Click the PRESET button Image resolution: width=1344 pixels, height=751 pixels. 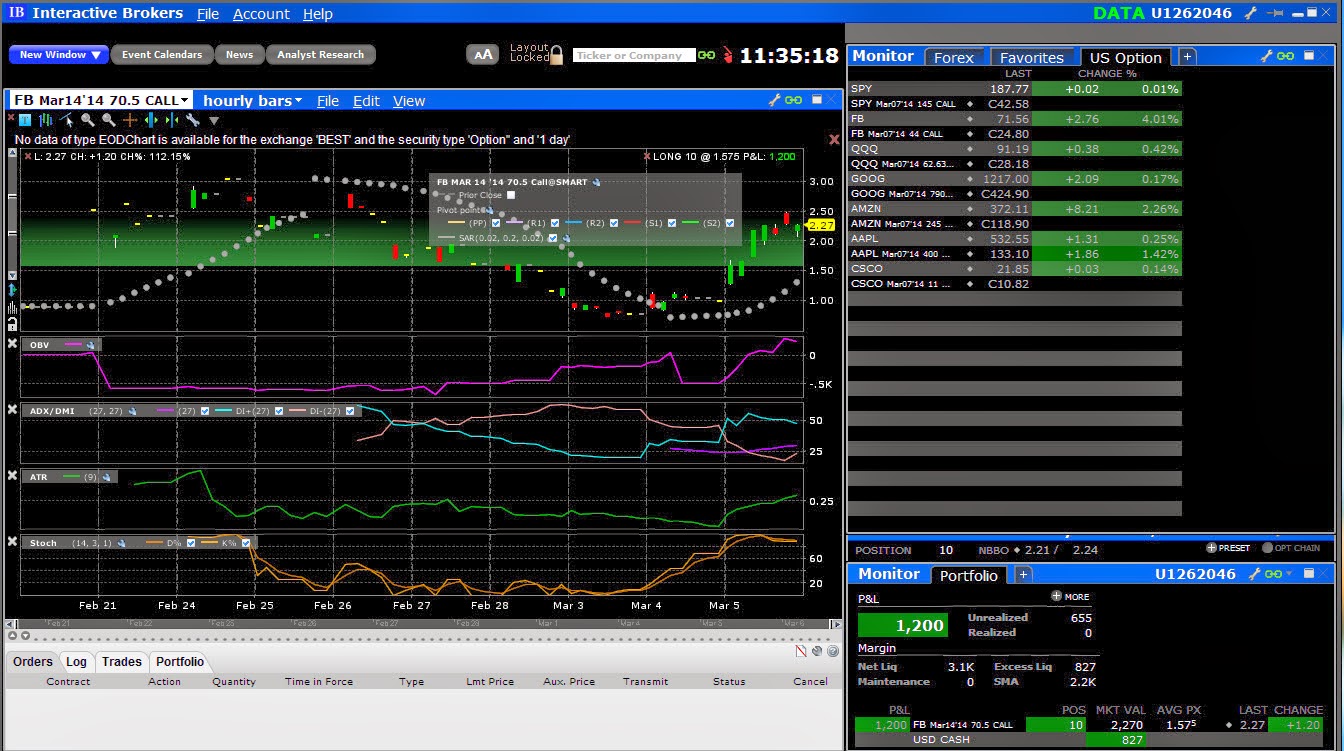point(1229,548)
